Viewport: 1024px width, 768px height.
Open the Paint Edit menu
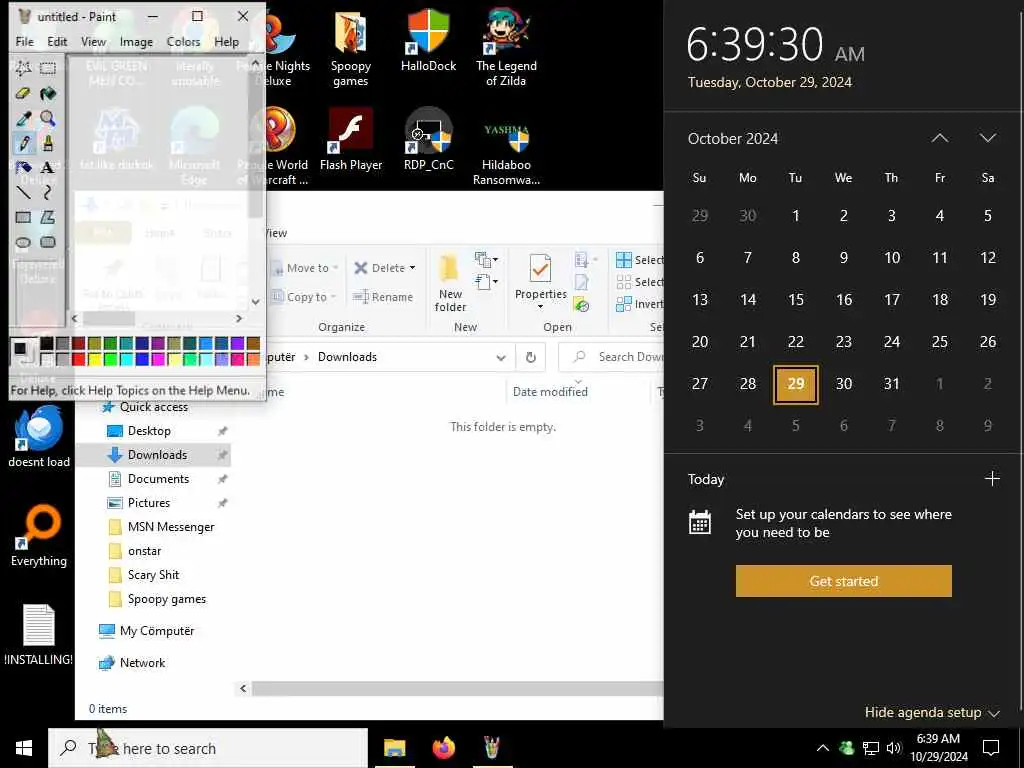57,42
